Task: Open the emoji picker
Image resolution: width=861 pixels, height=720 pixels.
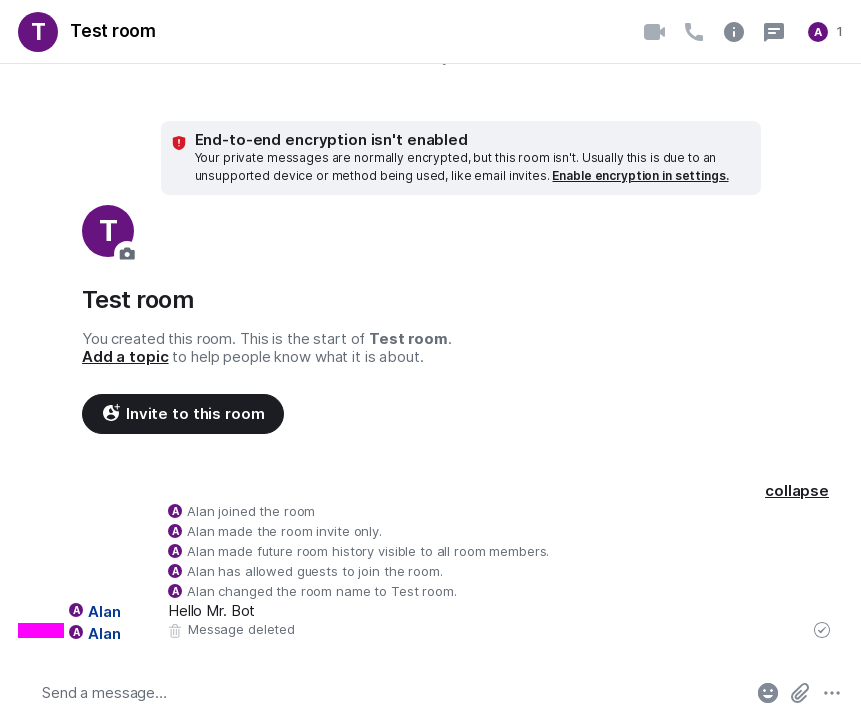Action: (768, 692)
